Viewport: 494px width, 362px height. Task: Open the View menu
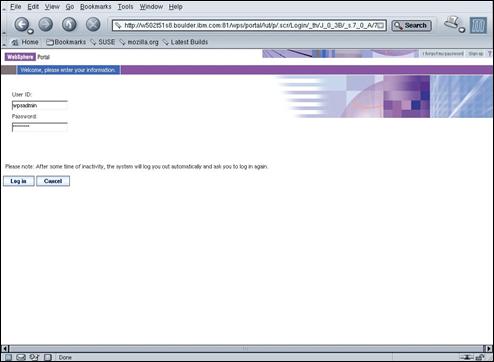pos(52,7)
